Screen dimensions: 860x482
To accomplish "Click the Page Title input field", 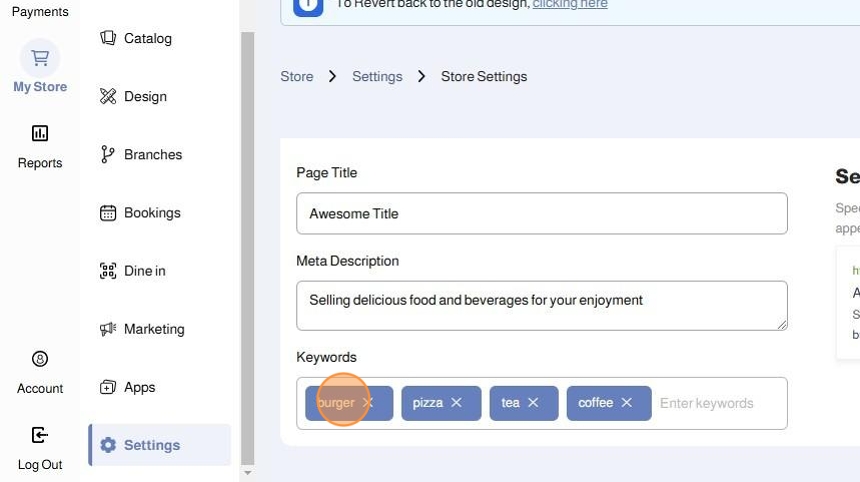I will click(x=541, y=214).
